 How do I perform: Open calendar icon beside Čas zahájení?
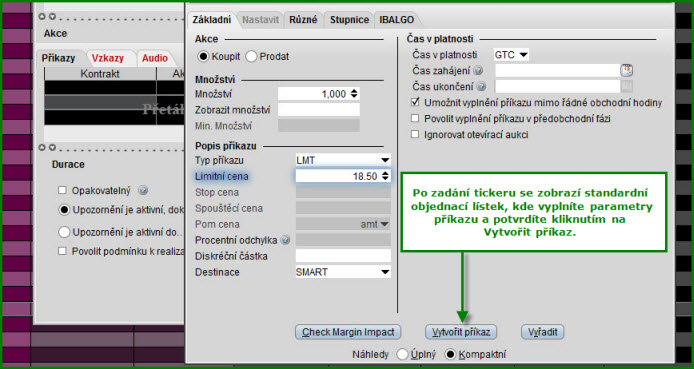[626, 70]
